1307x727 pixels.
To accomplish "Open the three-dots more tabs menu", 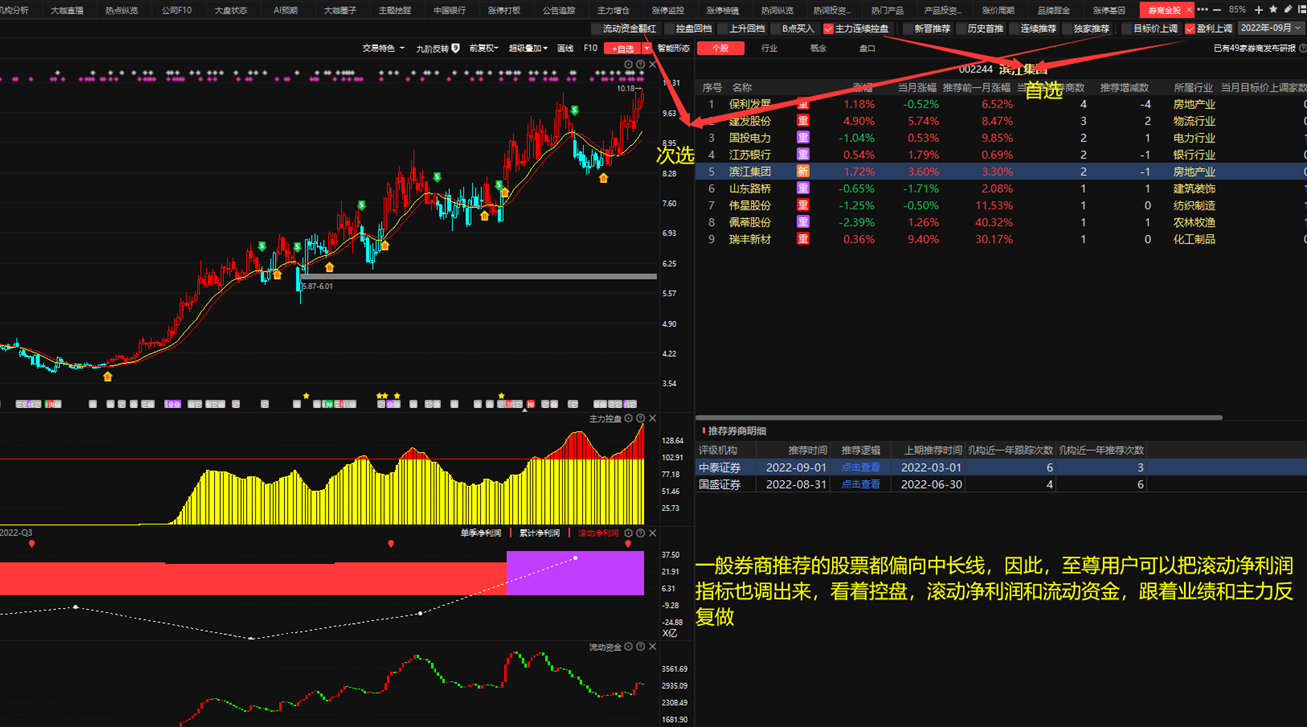I will click(x=1202, y=10).
